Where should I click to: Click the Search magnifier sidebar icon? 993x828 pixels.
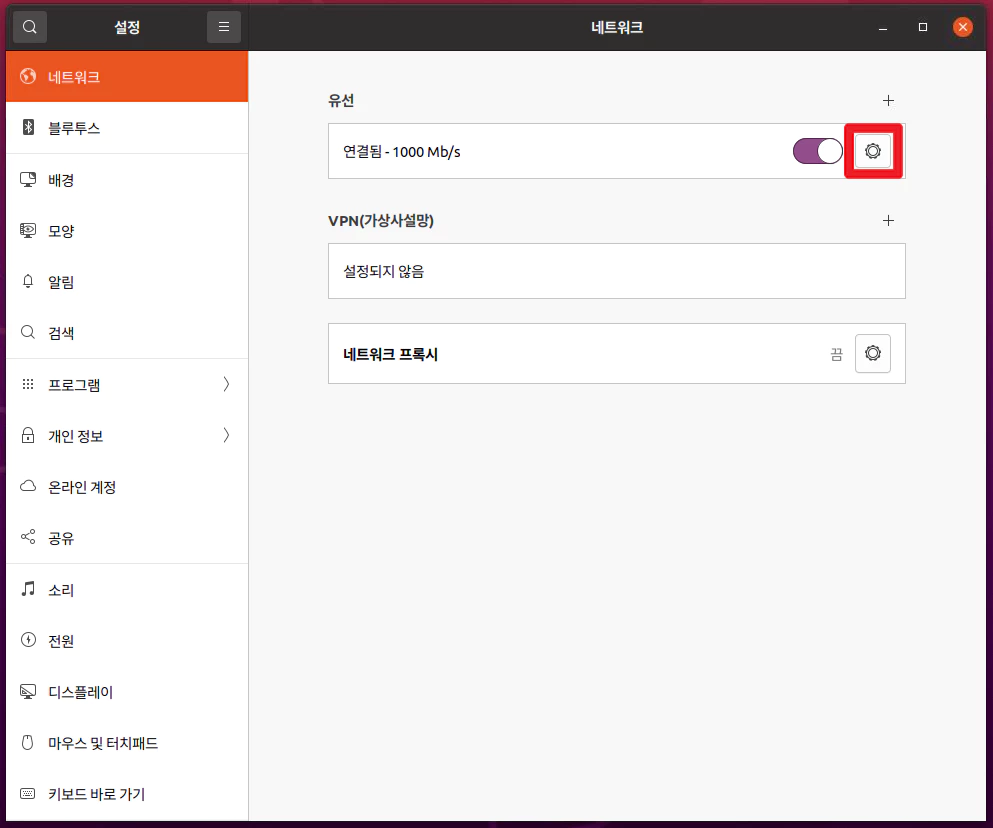click(28, 332)
